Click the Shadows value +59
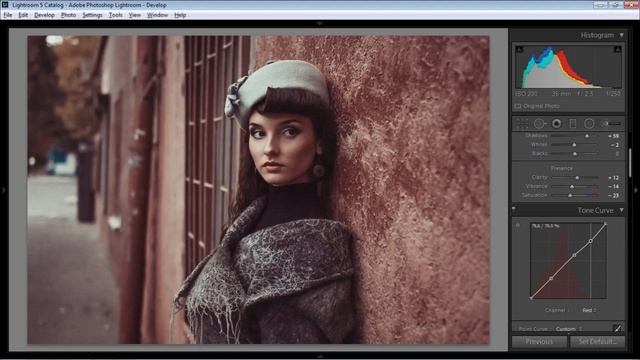 [x=613, y=136]
